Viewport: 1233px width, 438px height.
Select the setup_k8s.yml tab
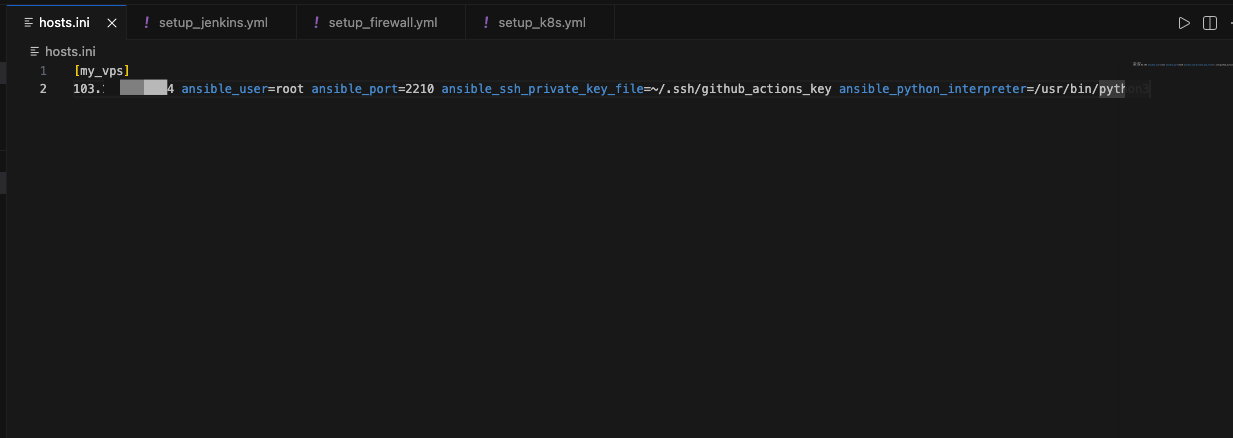pyautogui.click(x=541, y=23)
